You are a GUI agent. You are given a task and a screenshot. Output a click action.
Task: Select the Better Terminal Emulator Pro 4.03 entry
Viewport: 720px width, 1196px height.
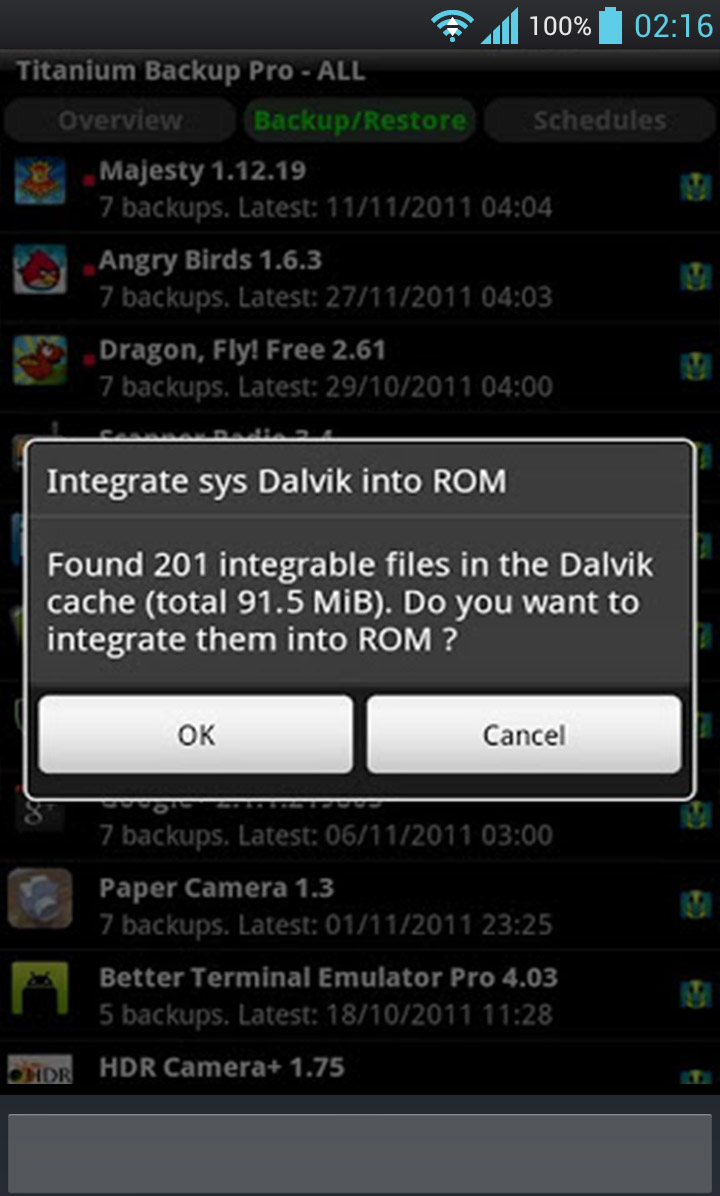tap(360, 995)
